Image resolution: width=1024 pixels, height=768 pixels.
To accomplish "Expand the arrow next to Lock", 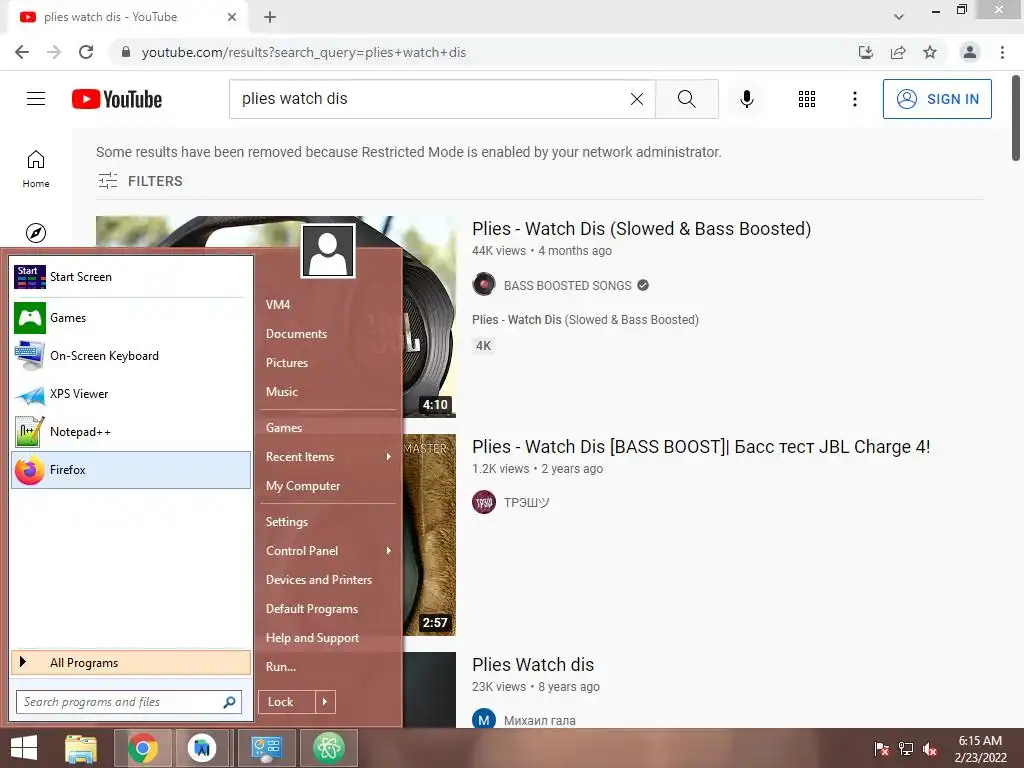I will 326,702.
